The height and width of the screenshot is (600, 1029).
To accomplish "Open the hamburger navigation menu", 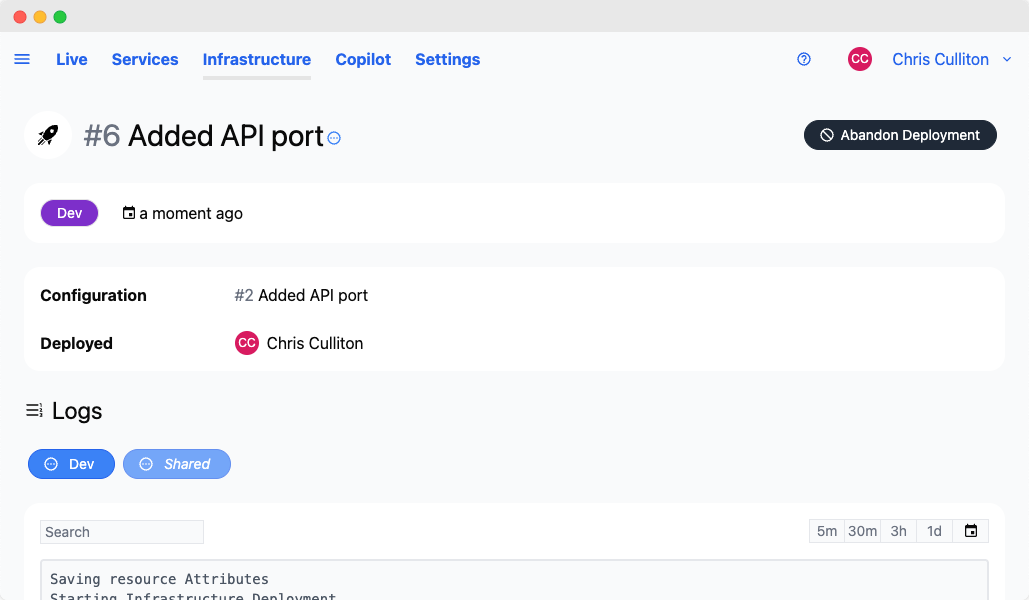I will click(x=22, y=59).
